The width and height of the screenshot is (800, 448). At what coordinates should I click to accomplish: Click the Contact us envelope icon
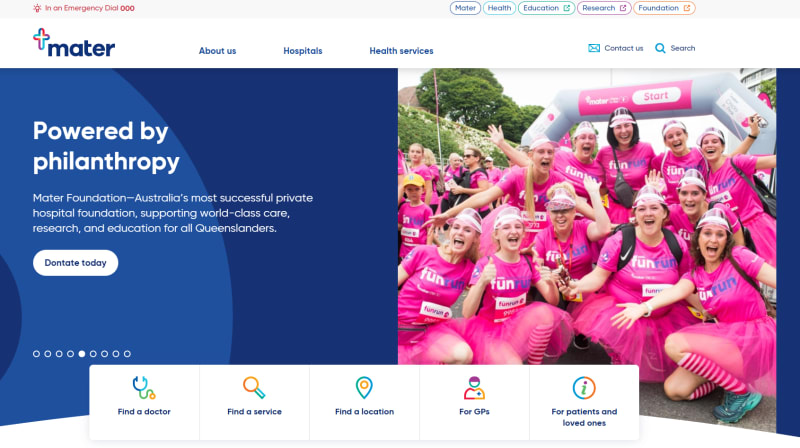click(594, 48)
